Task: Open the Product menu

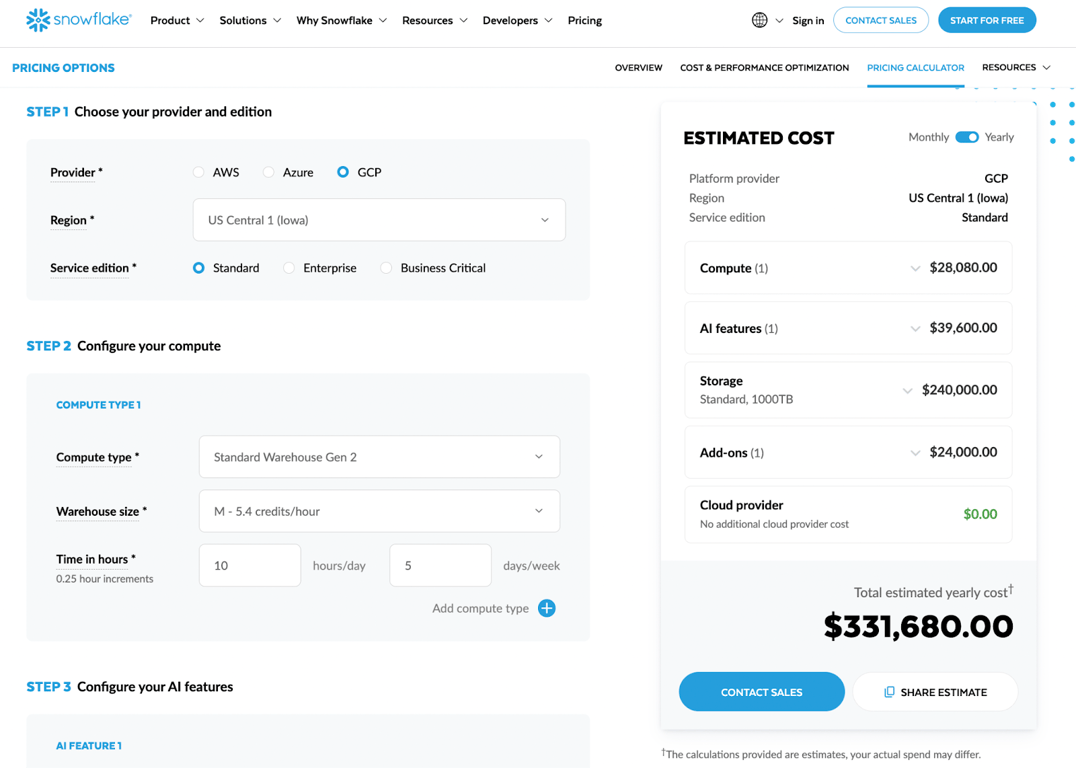Action: [177, 21]
